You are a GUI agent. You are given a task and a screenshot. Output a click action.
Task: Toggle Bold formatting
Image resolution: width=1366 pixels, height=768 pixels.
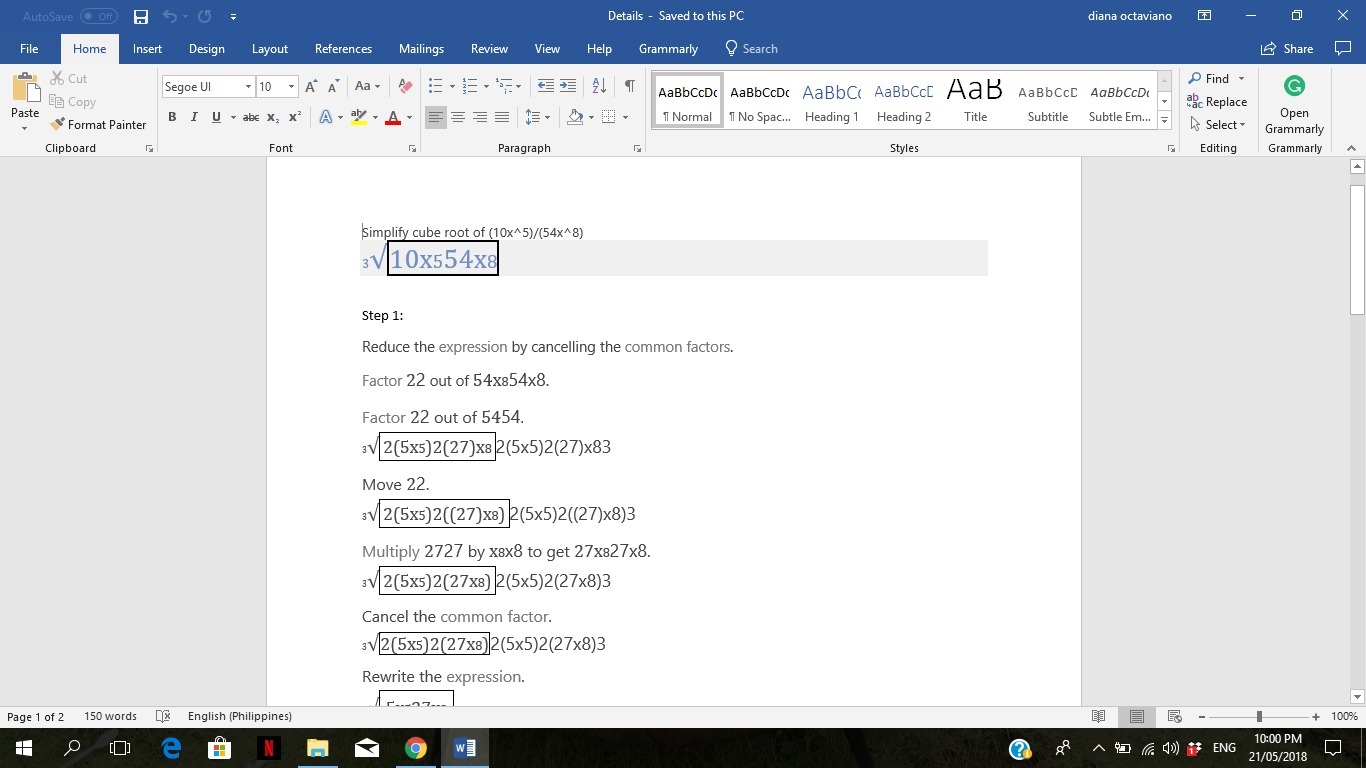172,118
